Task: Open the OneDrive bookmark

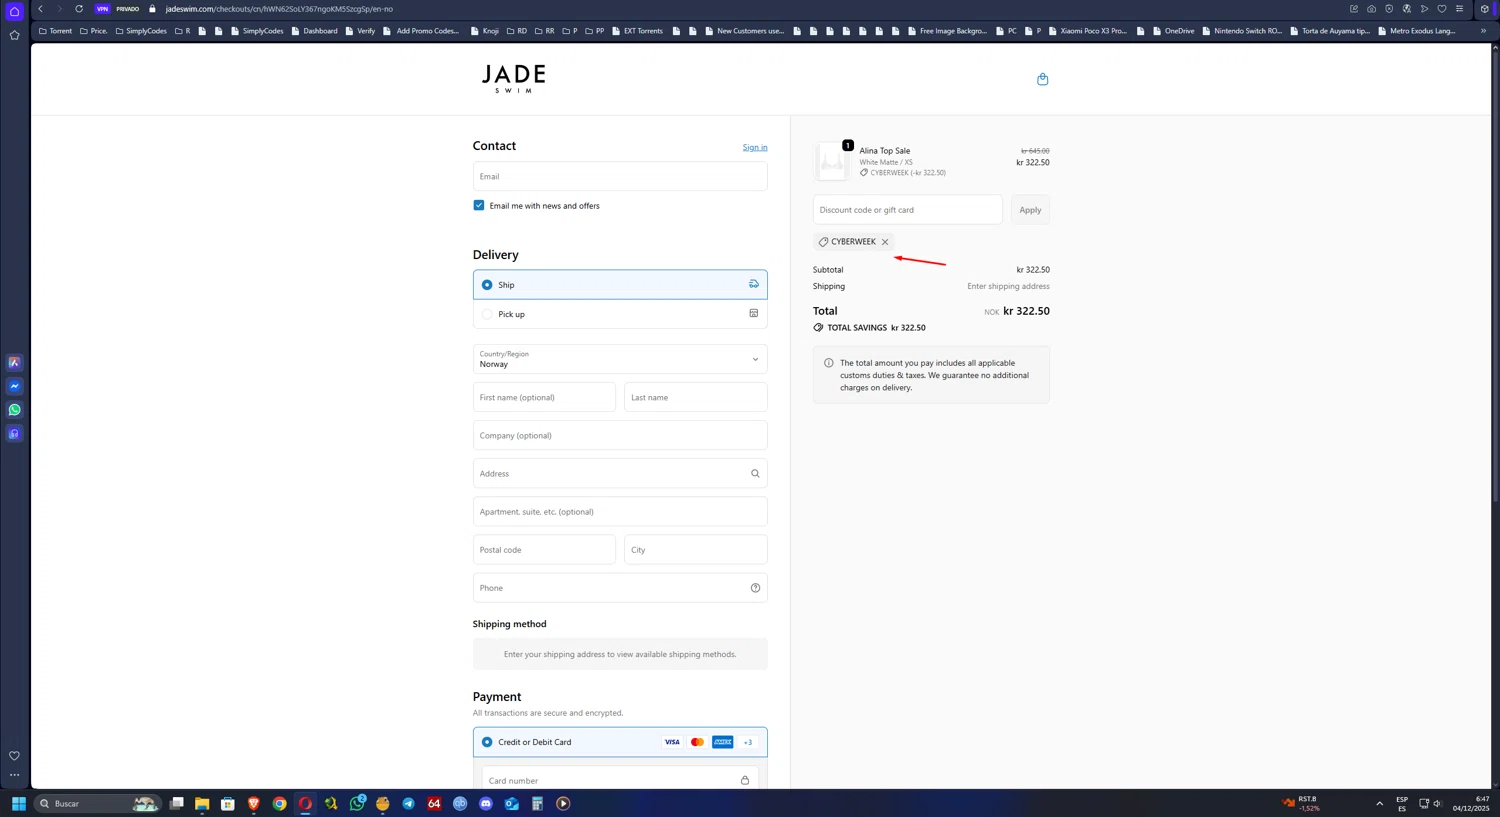Action: 1173,31
